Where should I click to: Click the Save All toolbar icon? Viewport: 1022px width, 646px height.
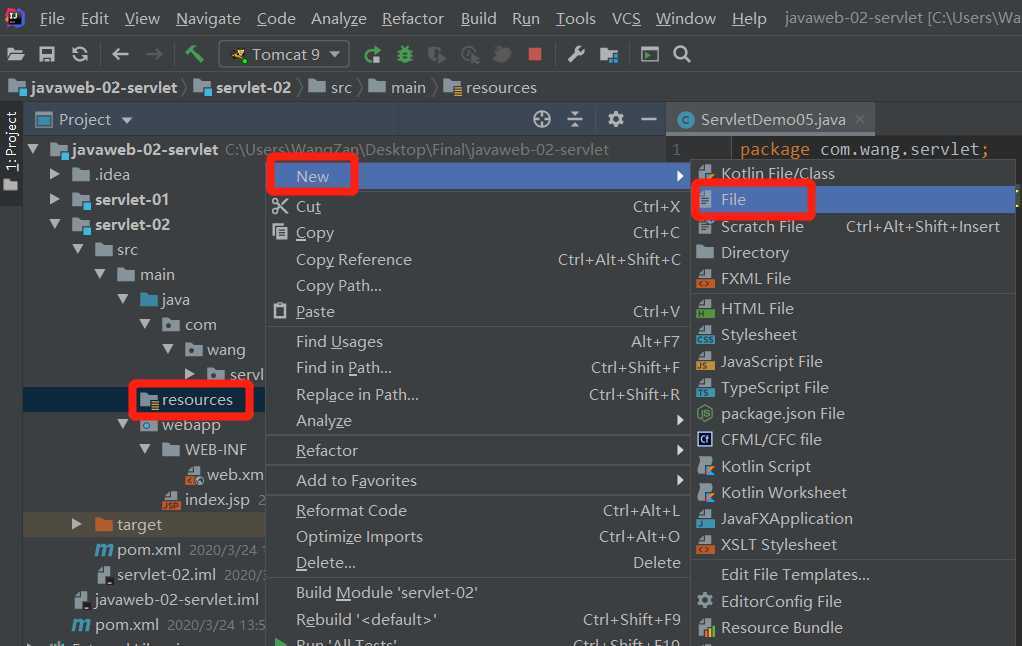coord(47,54)
